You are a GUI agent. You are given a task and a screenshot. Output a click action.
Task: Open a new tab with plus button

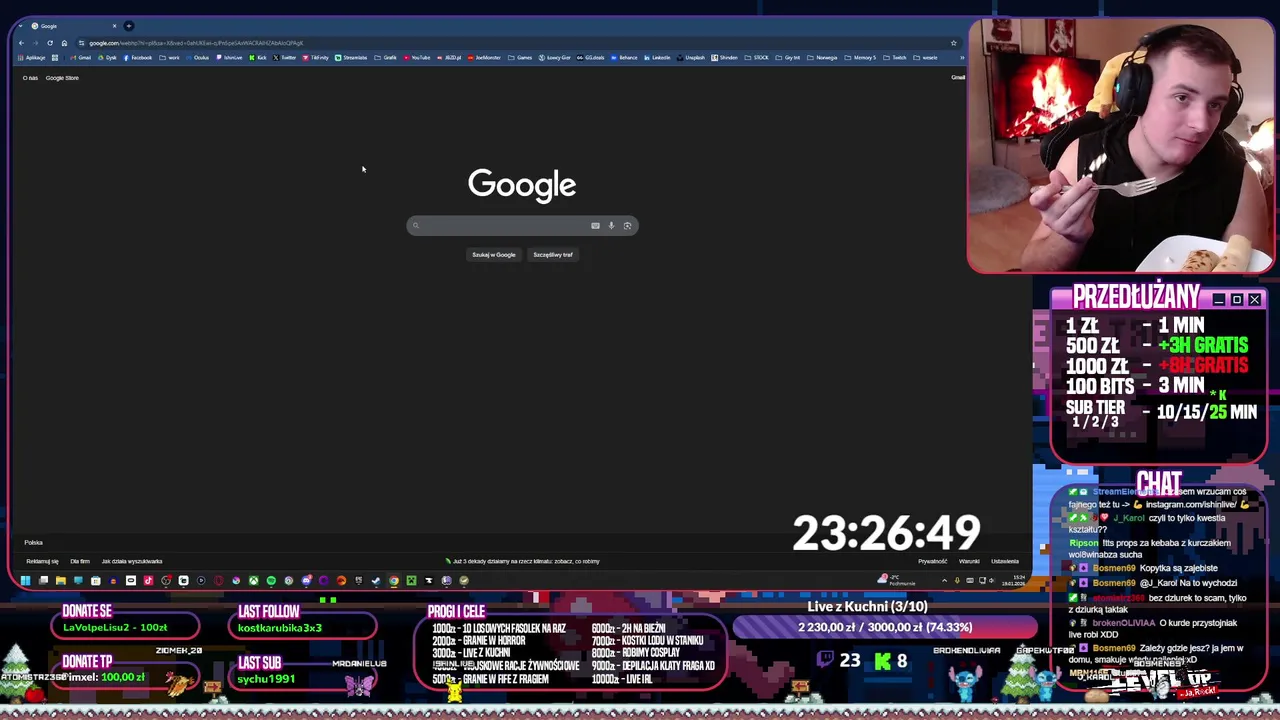coord(129,26)
